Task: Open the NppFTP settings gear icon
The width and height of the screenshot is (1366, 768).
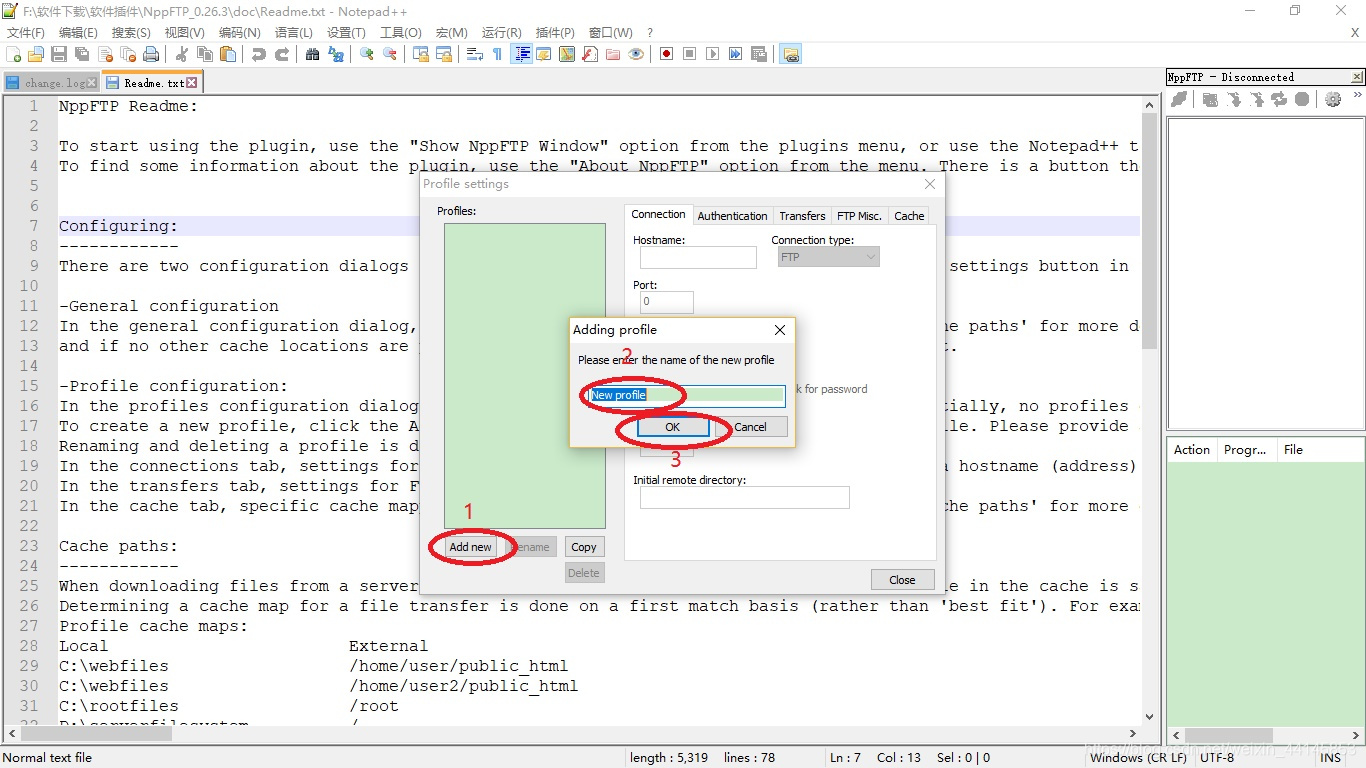Action: coord(1332,99)
